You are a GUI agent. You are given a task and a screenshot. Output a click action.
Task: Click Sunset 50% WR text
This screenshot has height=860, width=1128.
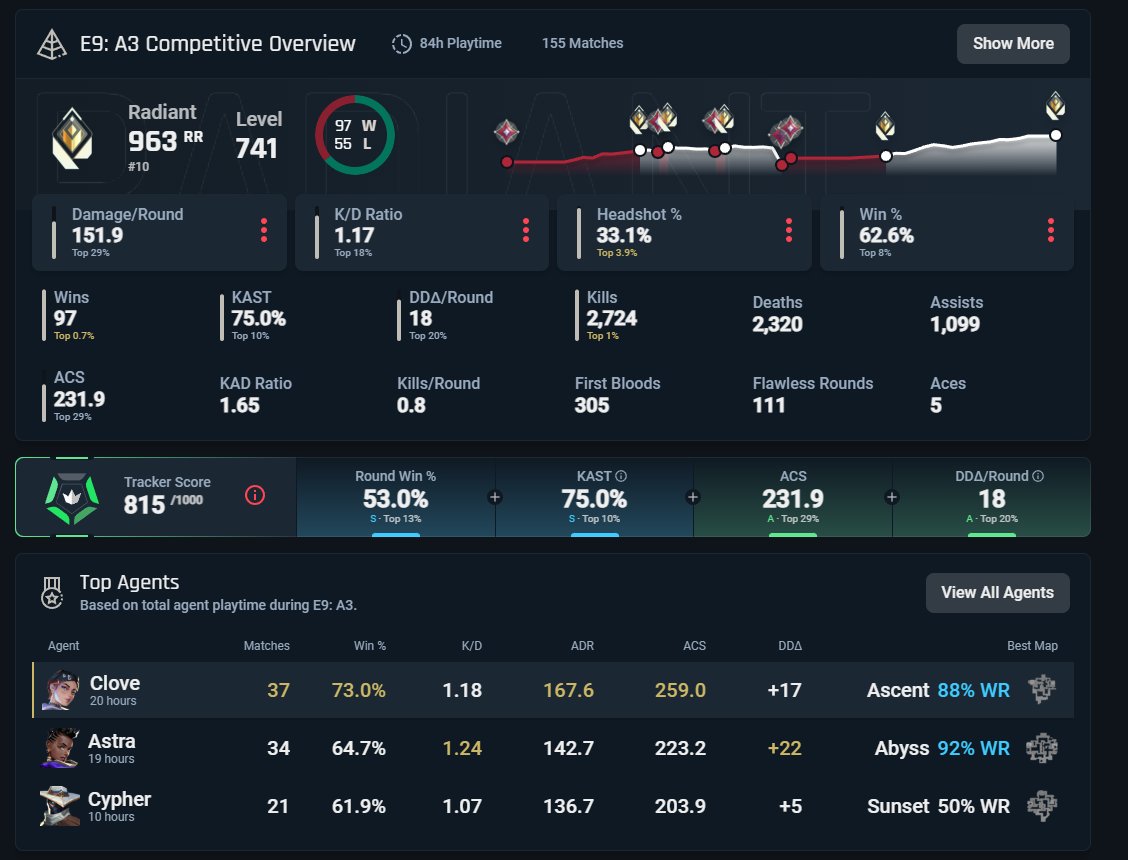pos(938,806)
